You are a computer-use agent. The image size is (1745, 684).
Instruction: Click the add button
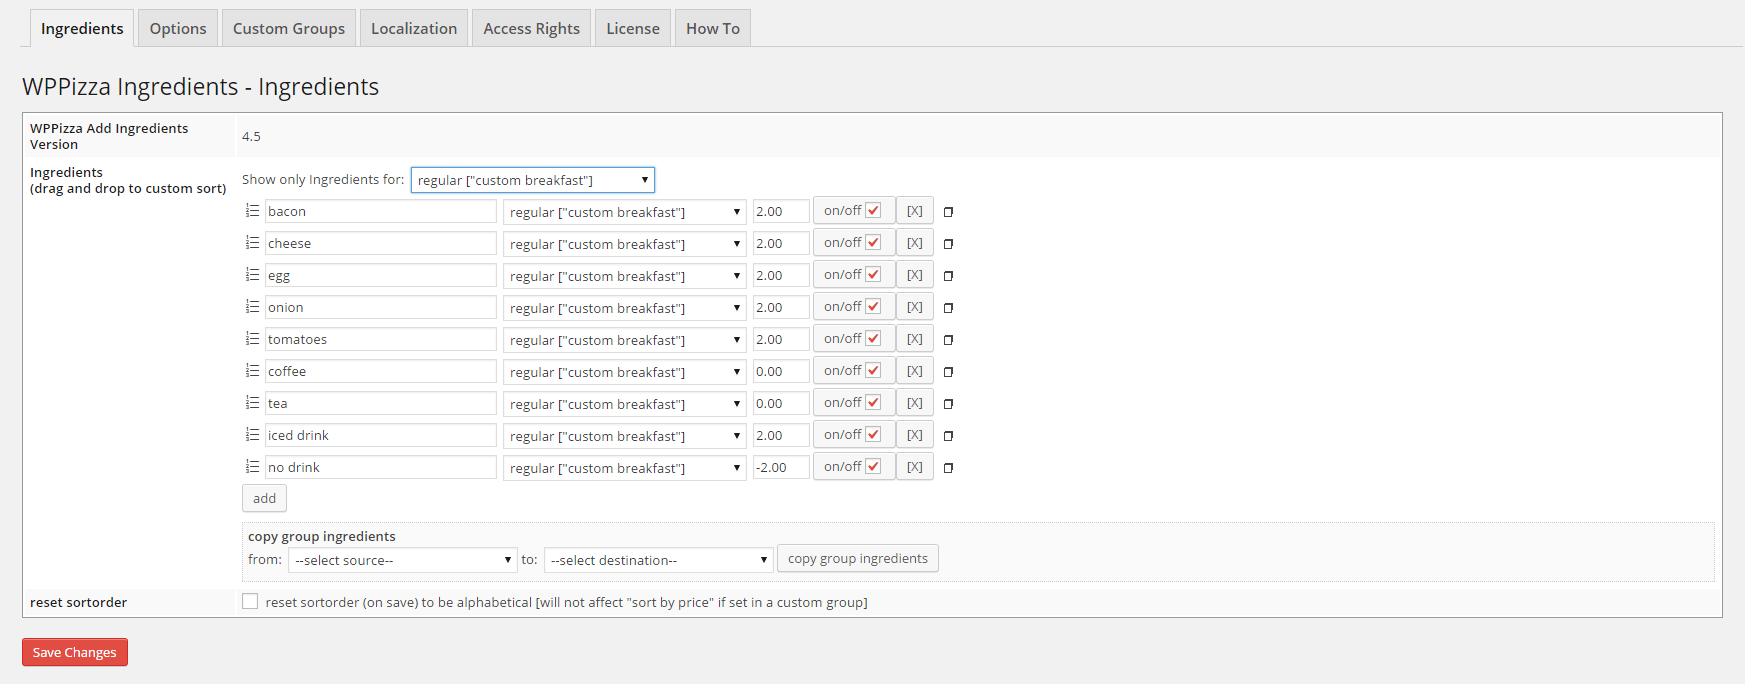coord(264,498)
